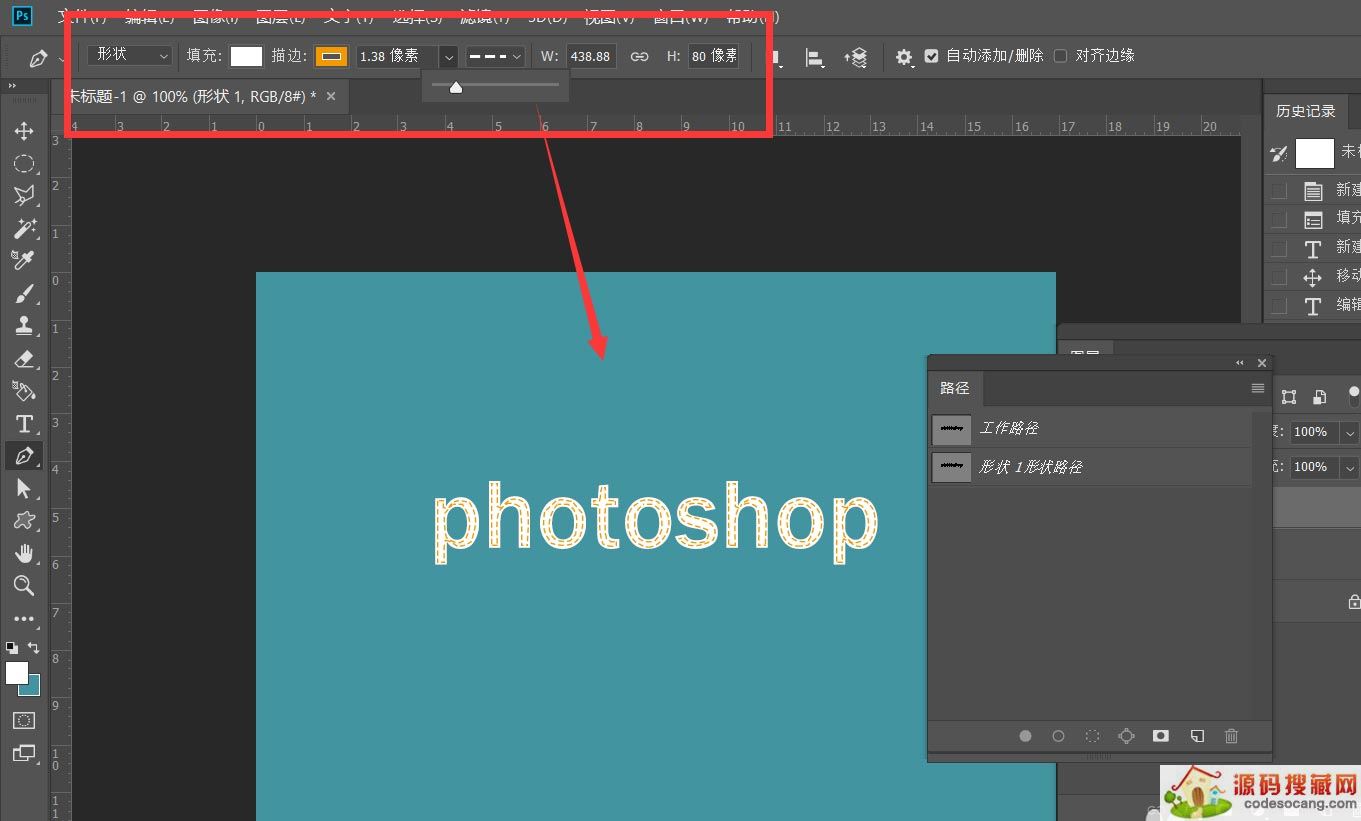Screen dimensions: 1361x821
Task: Create new path icon
Action: click(1197, 736)
